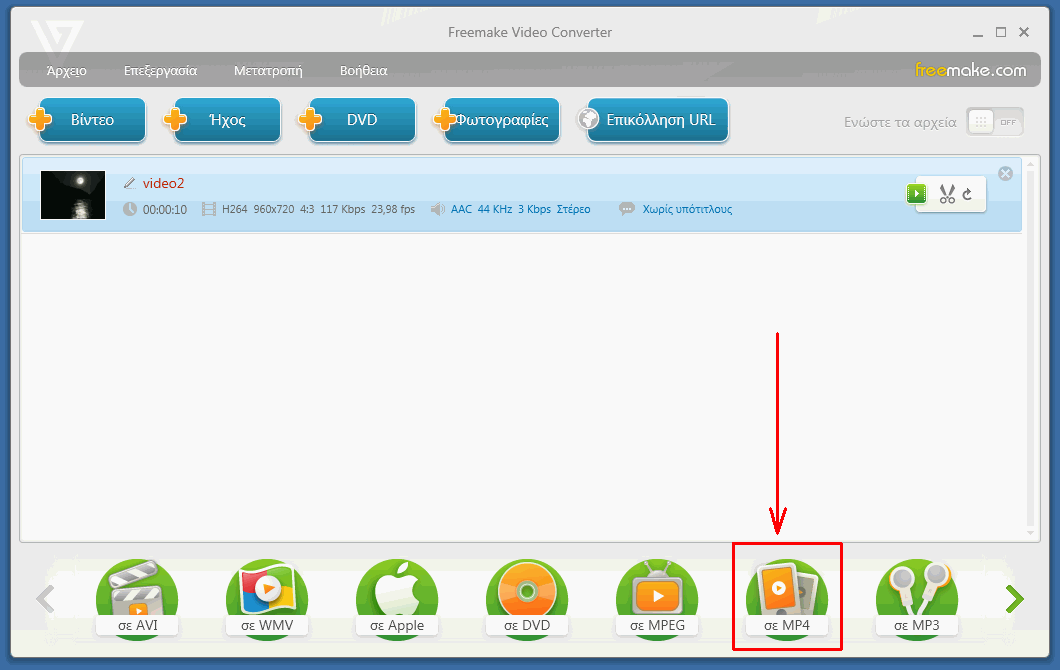Show more formats with the green right arrow

point(1014,599)
